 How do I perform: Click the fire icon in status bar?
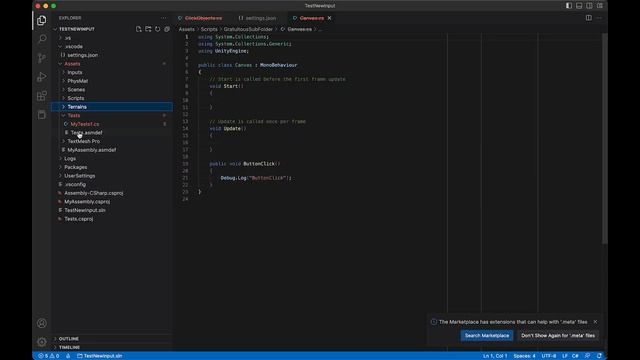(x=68, y=356)
